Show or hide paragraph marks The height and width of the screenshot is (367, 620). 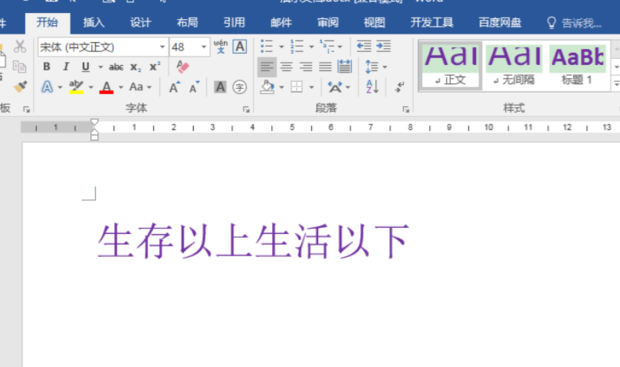(399, 87)
